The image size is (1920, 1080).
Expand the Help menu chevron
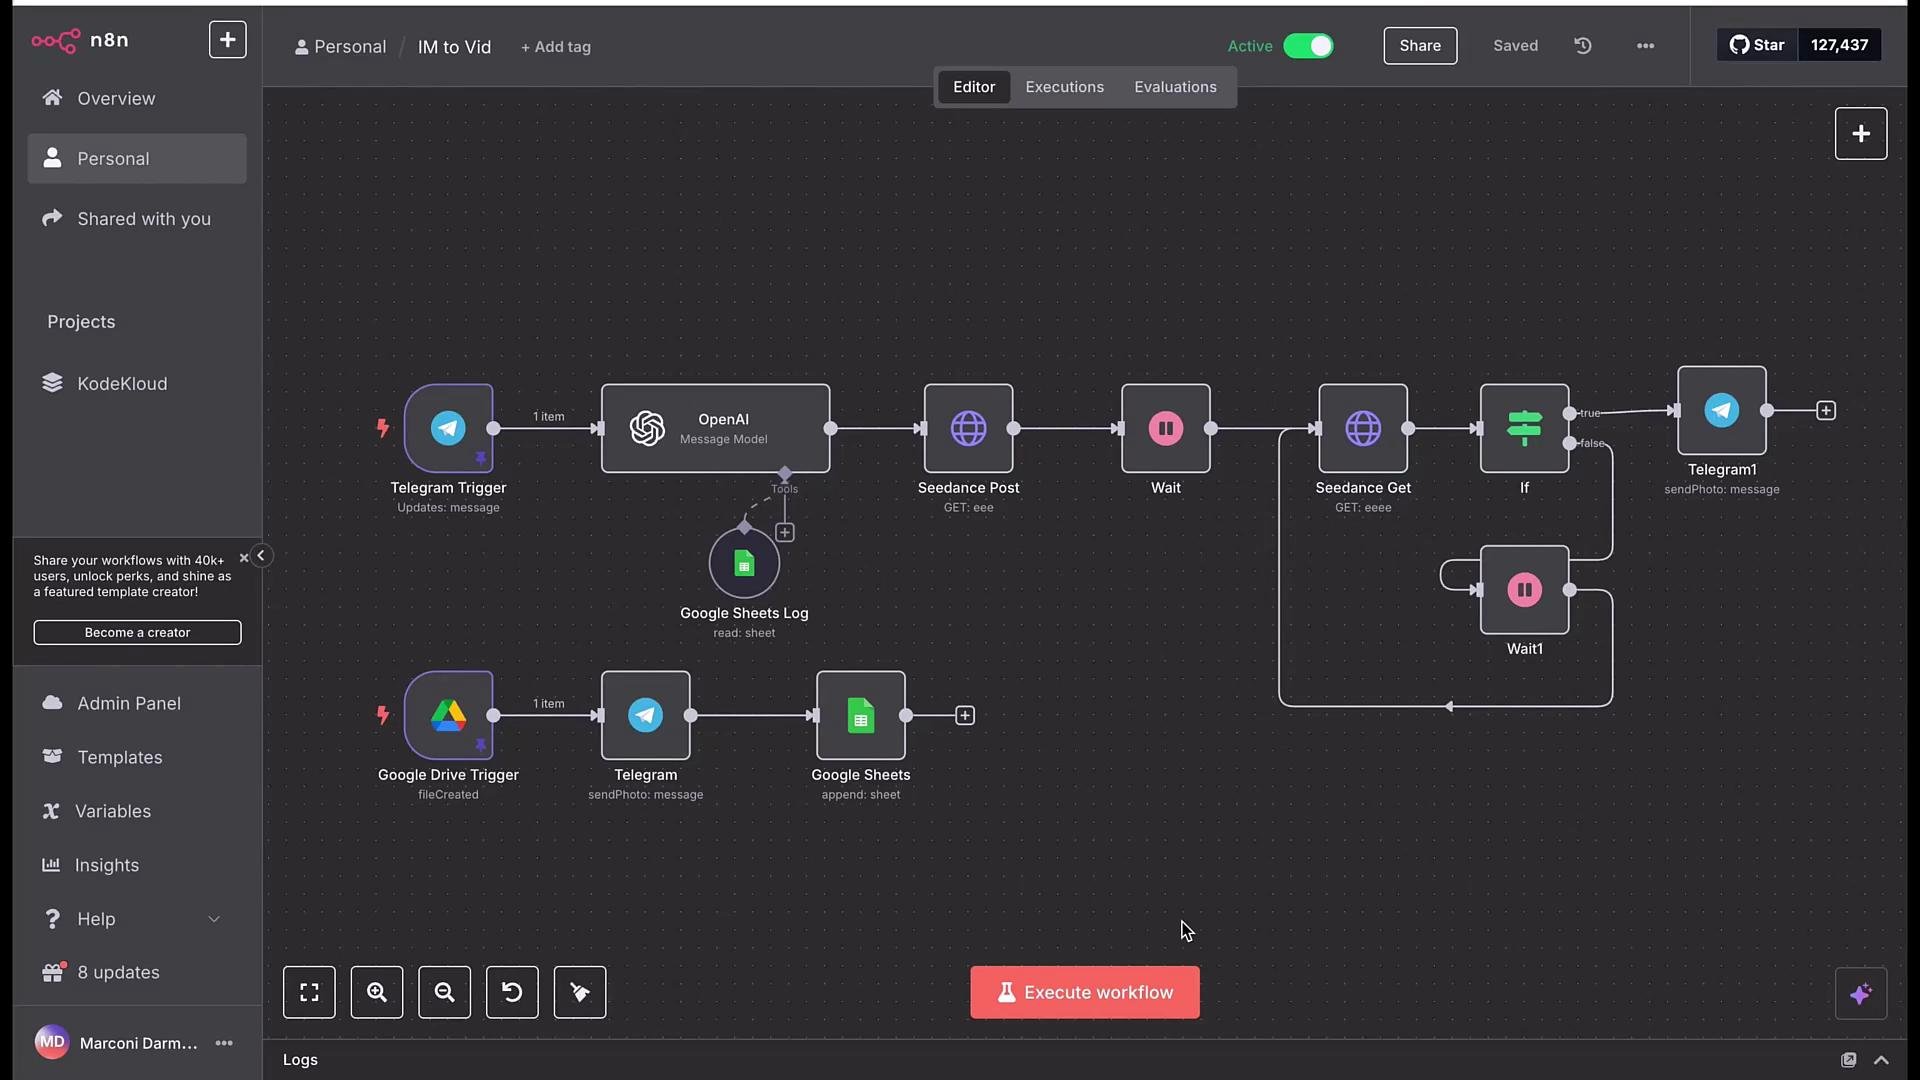[214, 919]
